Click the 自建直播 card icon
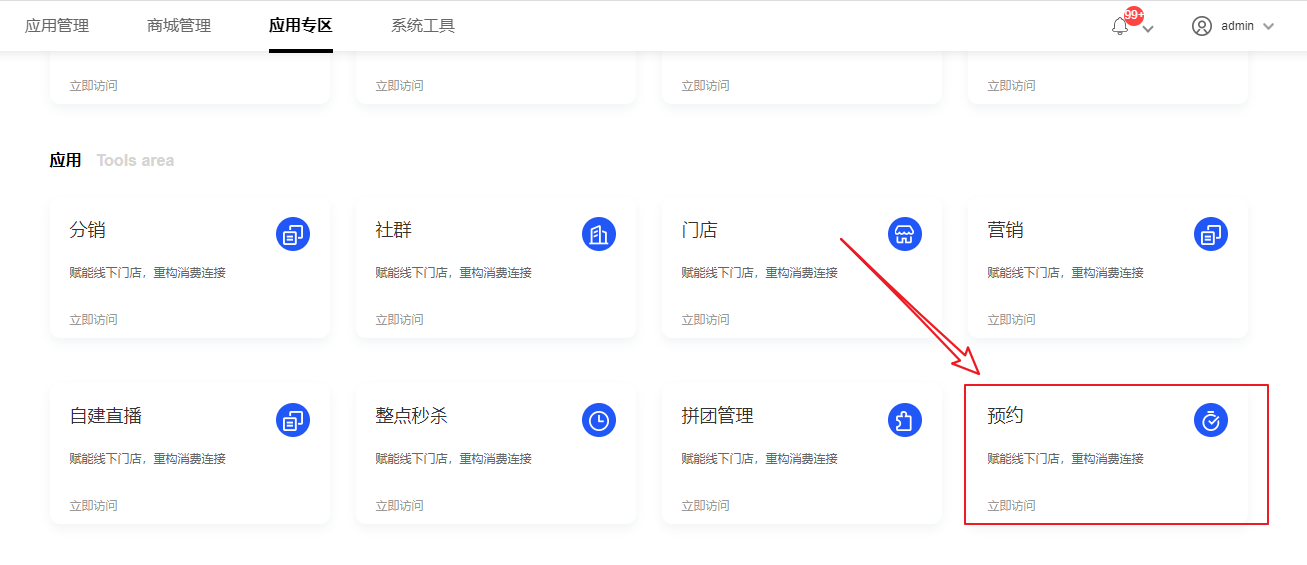 click(293, 421)
